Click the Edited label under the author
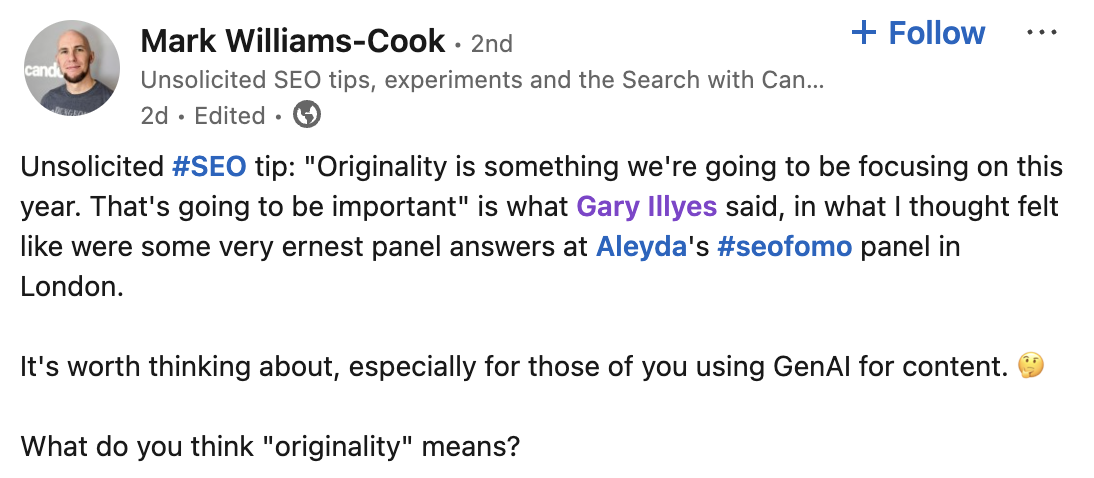 pos(229,116)
